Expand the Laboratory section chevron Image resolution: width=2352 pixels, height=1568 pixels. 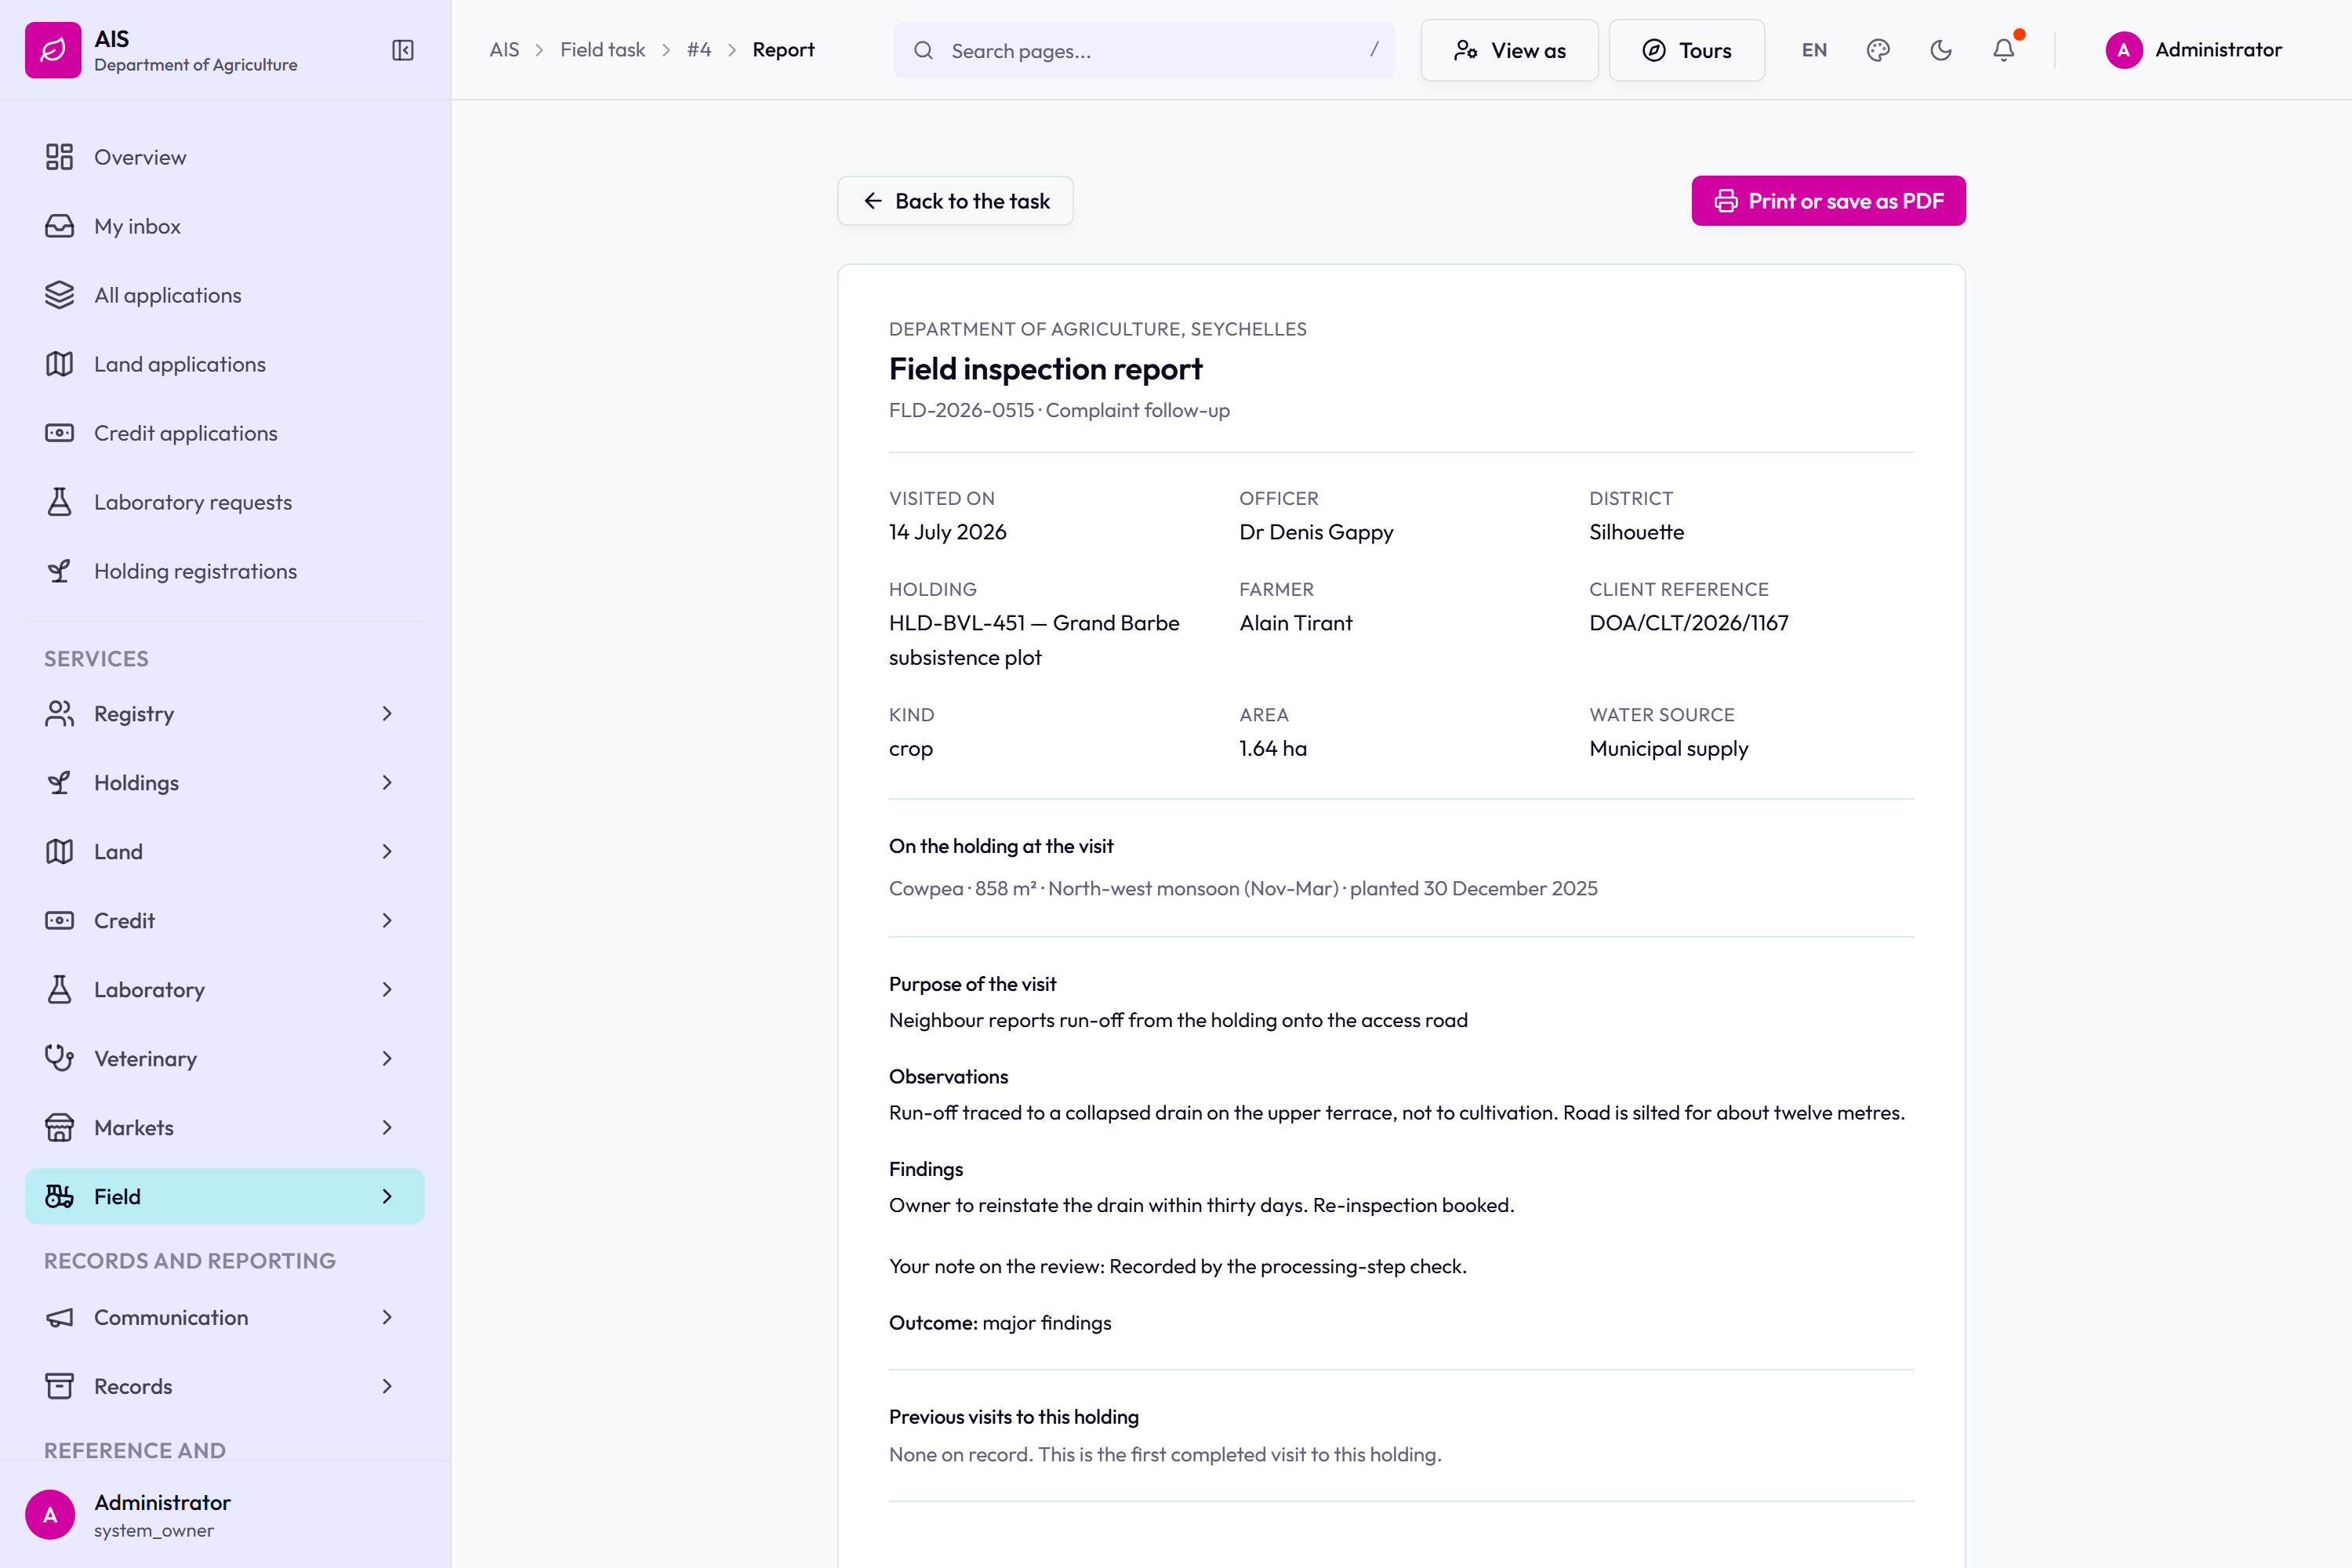tap(387, 990)
